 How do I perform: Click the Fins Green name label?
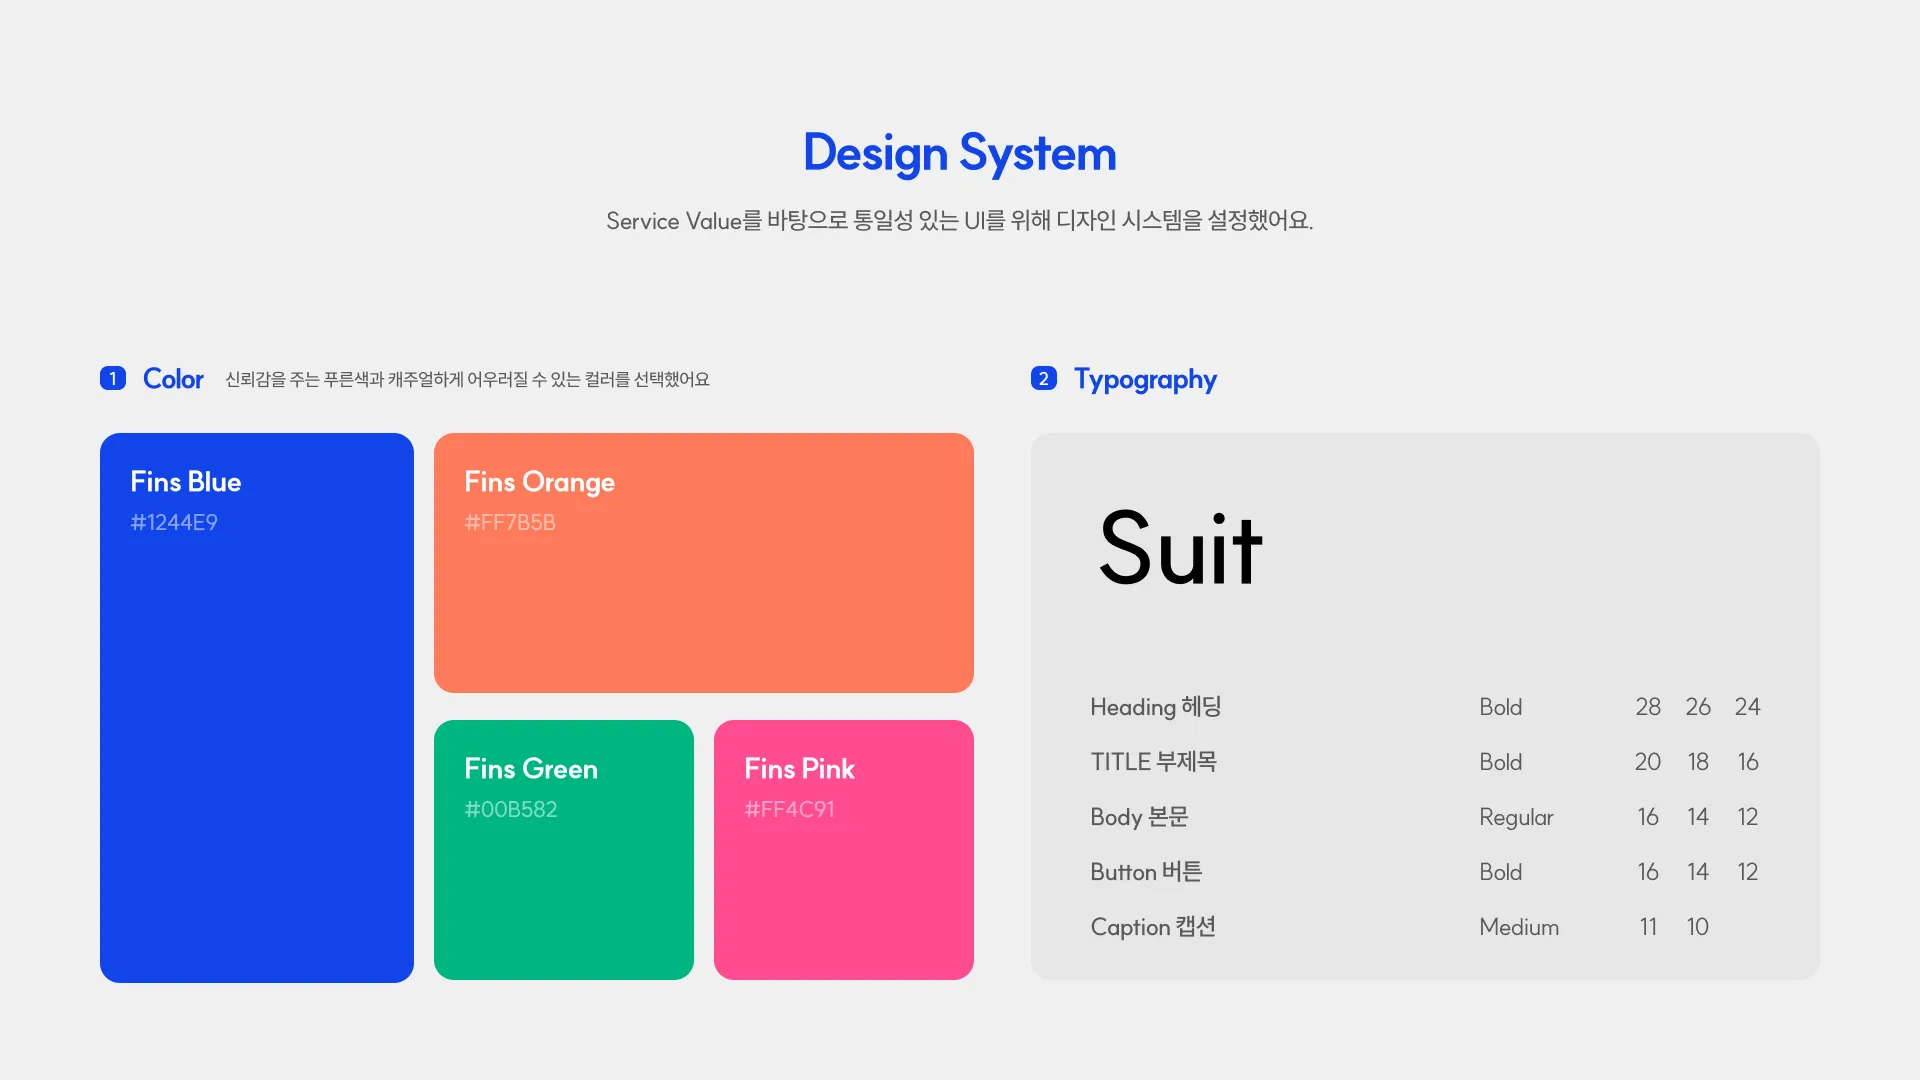coord(531,769)
